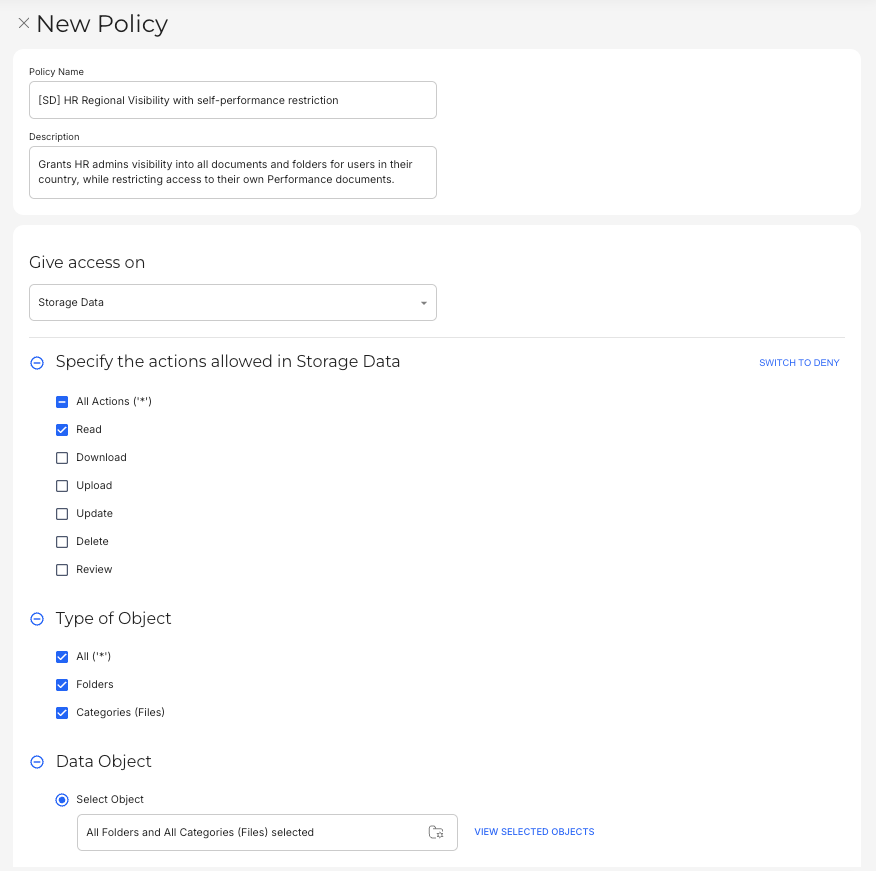Toggle the All Actions ('*') checkbox
The height and width of the screenshot is (871, 876).
point(62,402)
